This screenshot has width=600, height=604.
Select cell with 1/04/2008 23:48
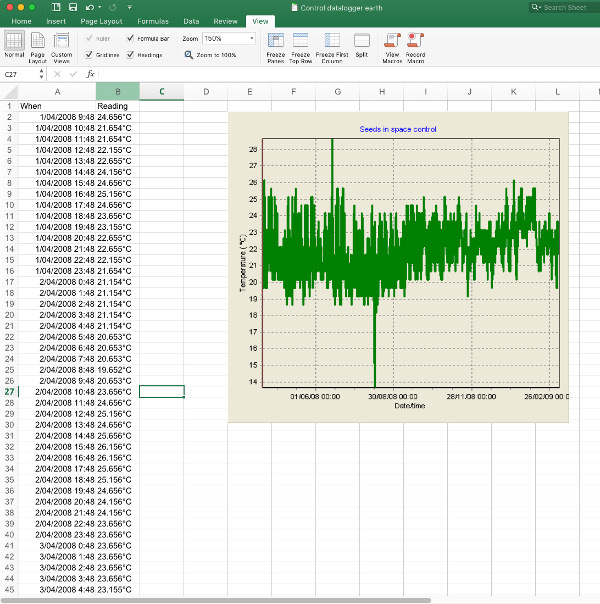pos(57,271)
